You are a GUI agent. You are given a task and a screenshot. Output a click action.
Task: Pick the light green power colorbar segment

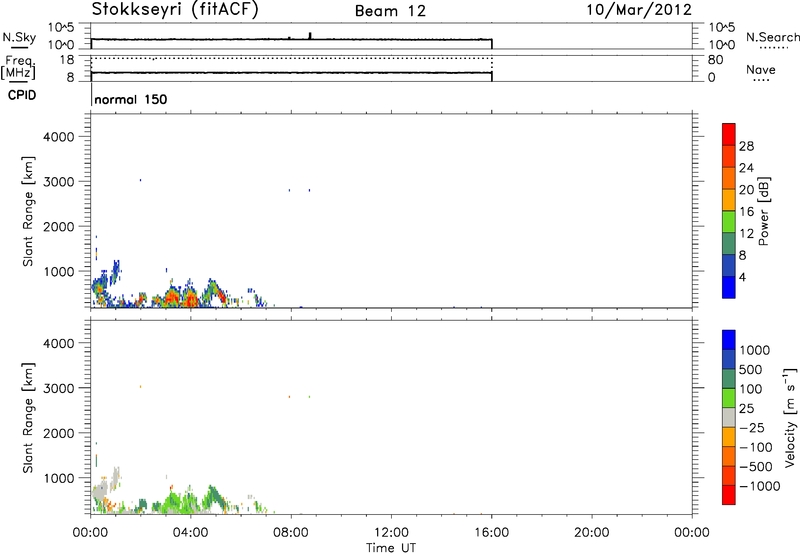click(x=729, y=222)
